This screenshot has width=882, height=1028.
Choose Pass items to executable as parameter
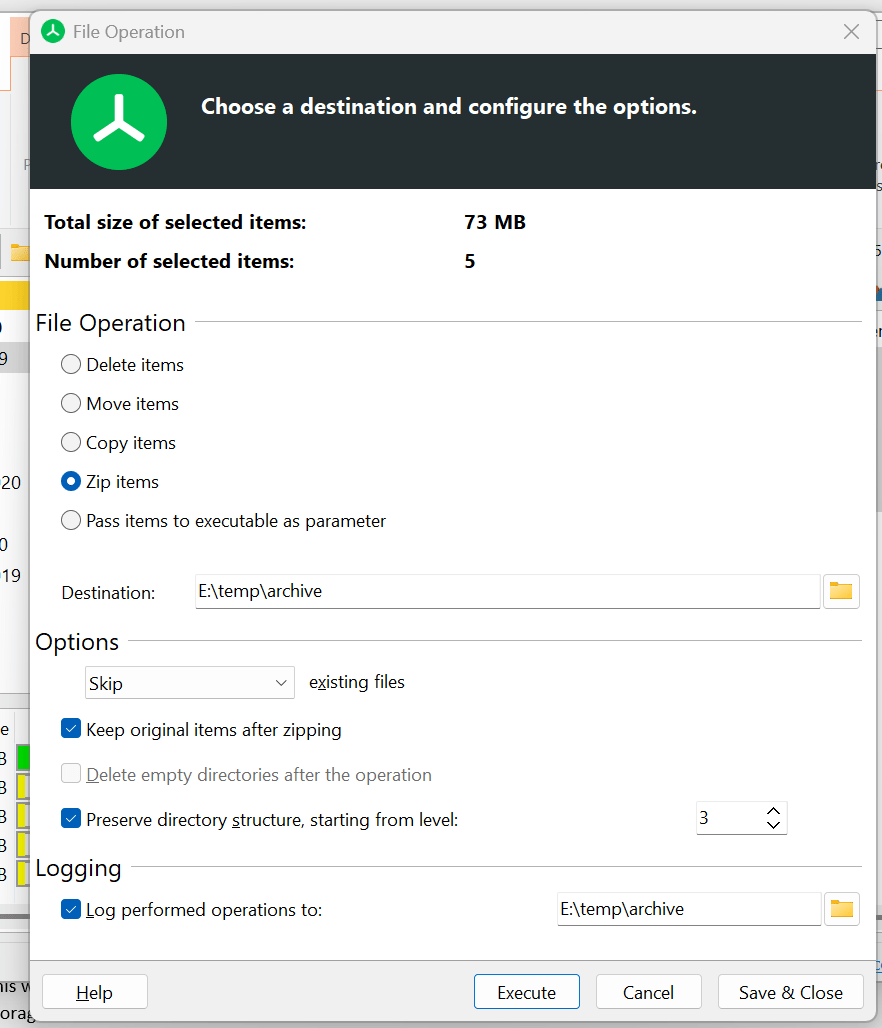(x=71, y=521)
